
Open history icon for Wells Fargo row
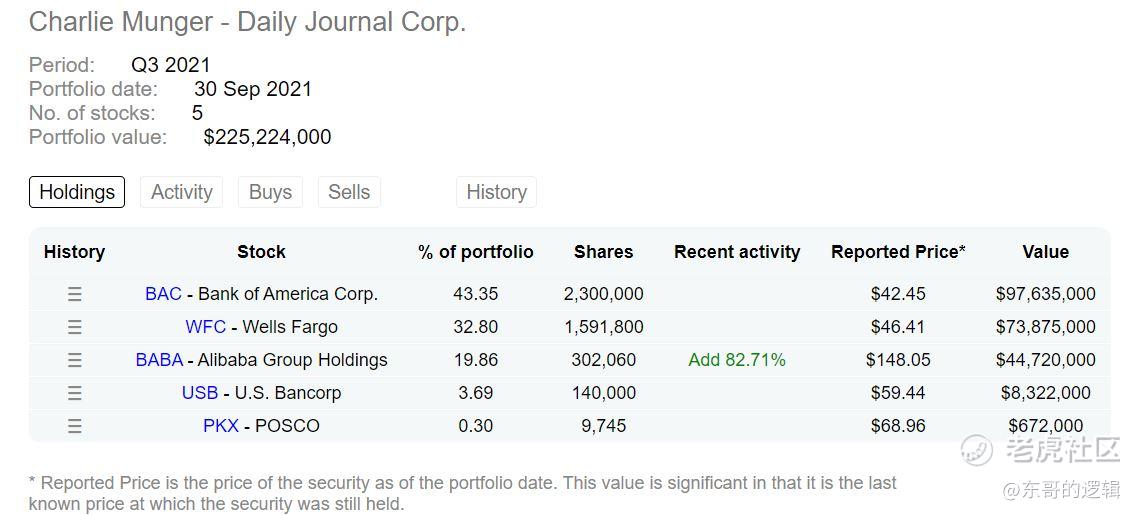click(74, 327)
